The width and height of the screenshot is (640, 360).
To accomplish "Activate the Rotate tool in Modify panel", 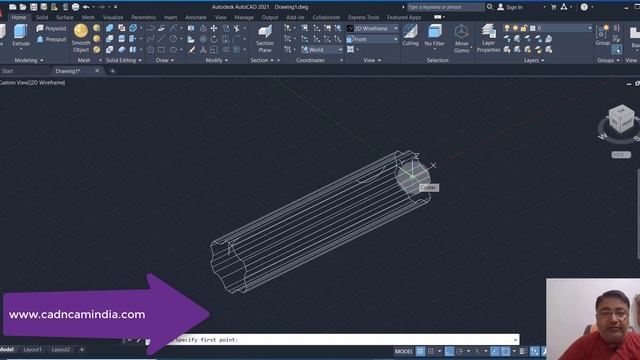I will point(213,39).
